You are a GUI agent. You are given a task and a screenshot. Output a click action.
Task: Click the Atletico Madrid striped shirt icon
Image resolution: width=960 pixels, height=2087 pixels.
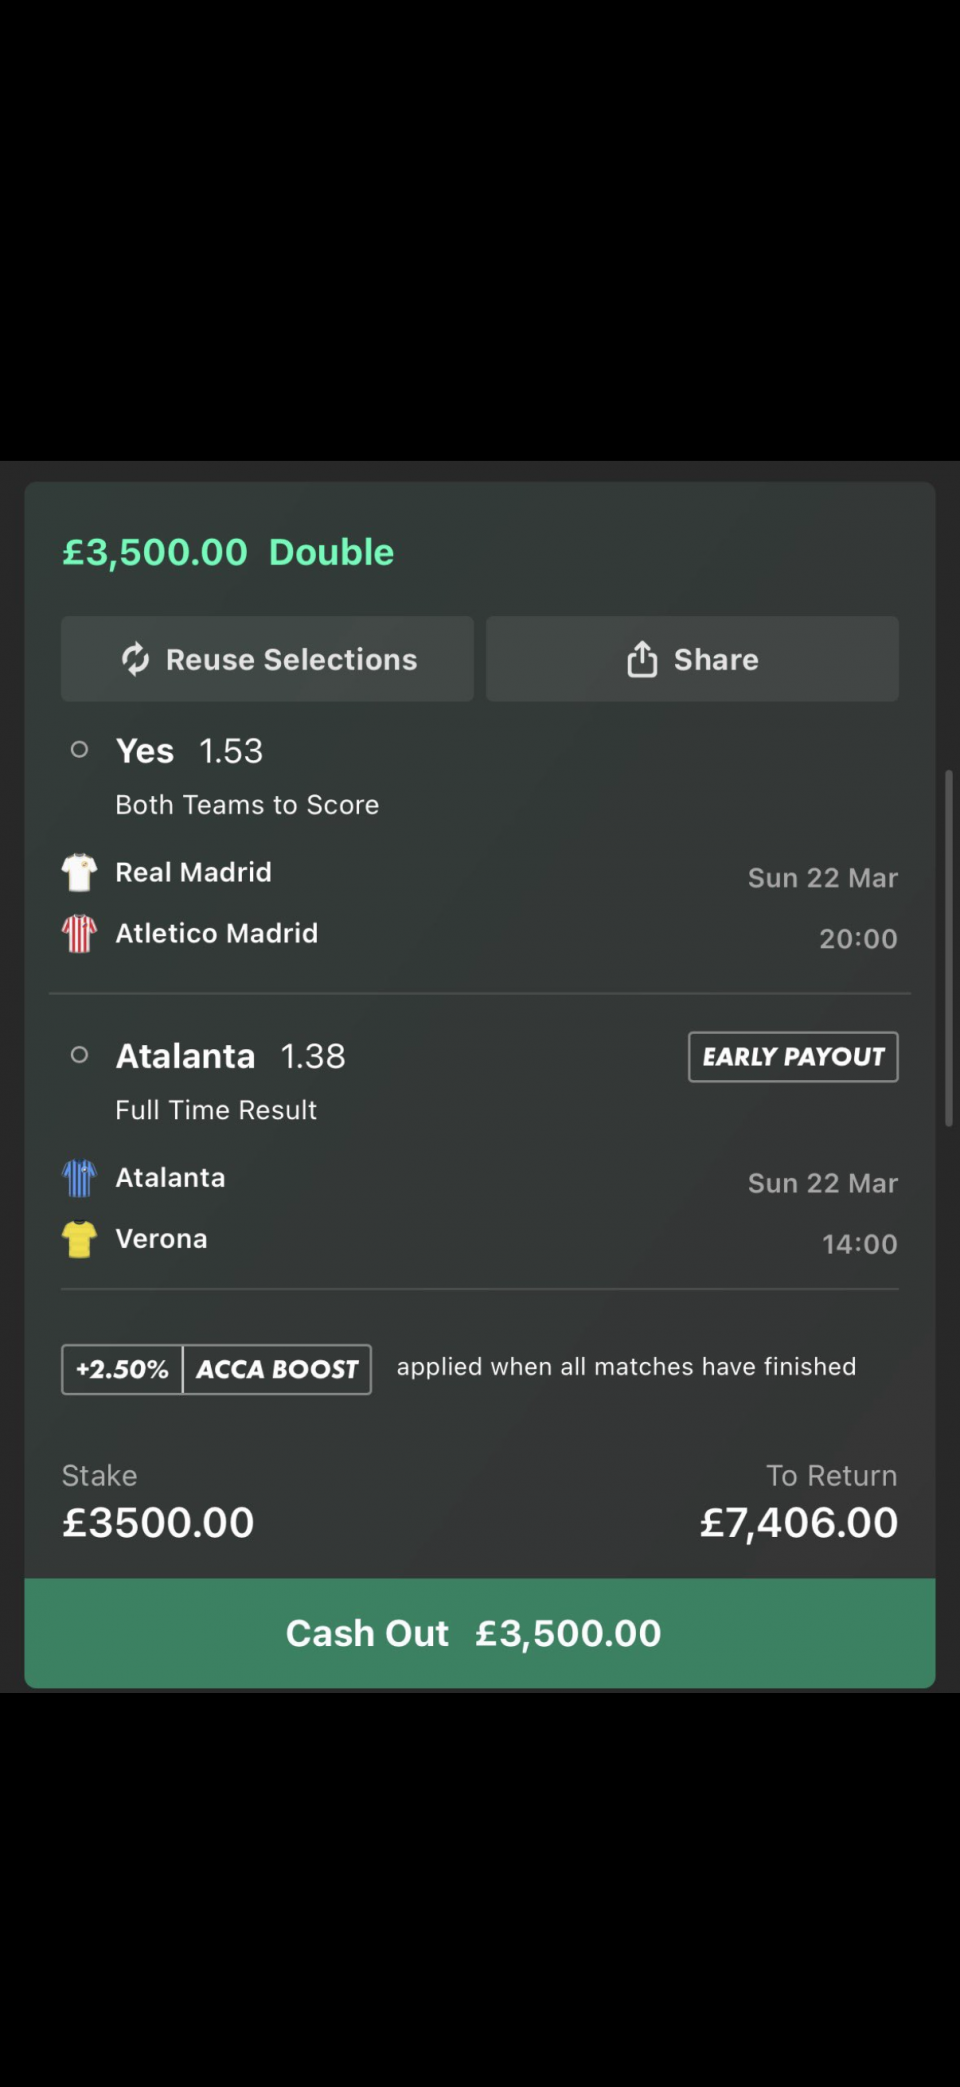tap(79, 934)
